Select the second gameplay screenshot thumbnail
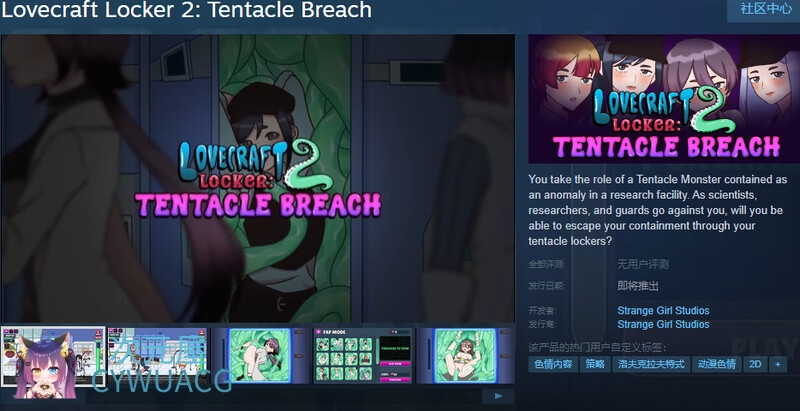 coord(158,356)
